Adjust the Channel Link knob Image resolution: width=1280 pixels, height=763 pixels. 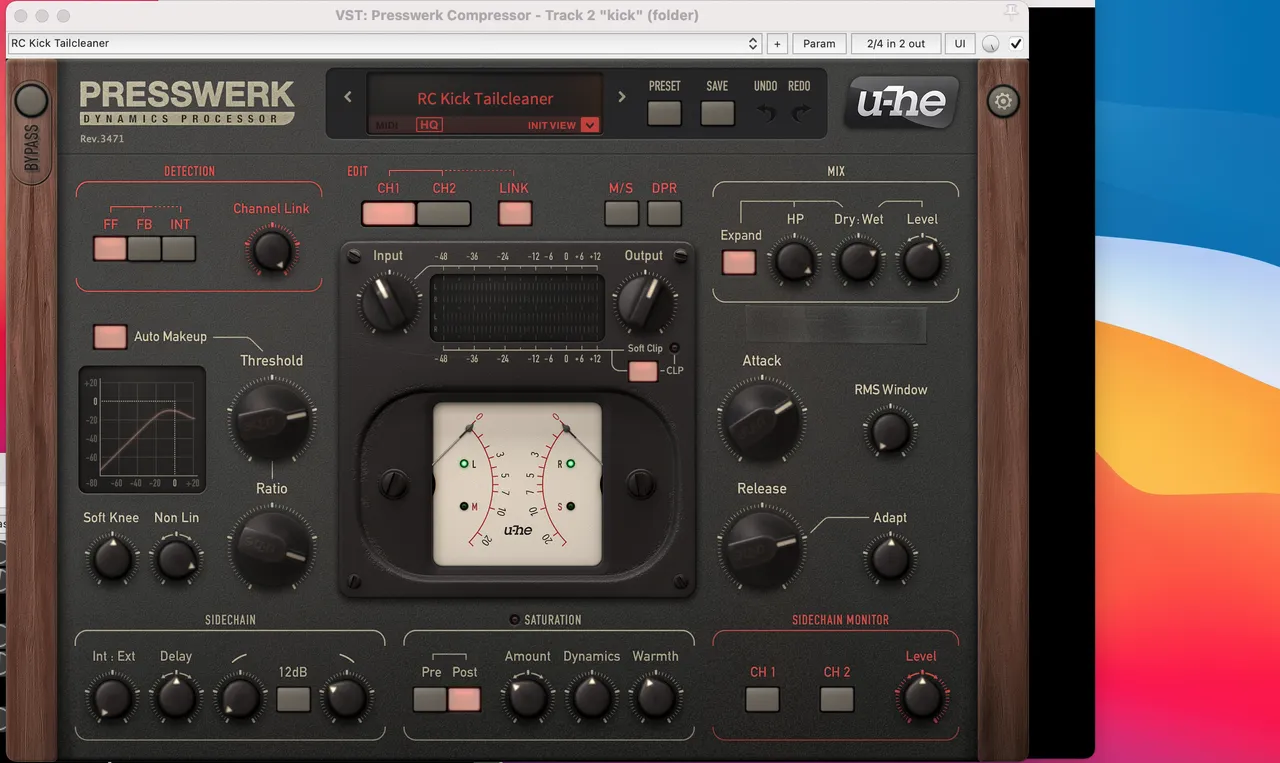coord(272,249)
